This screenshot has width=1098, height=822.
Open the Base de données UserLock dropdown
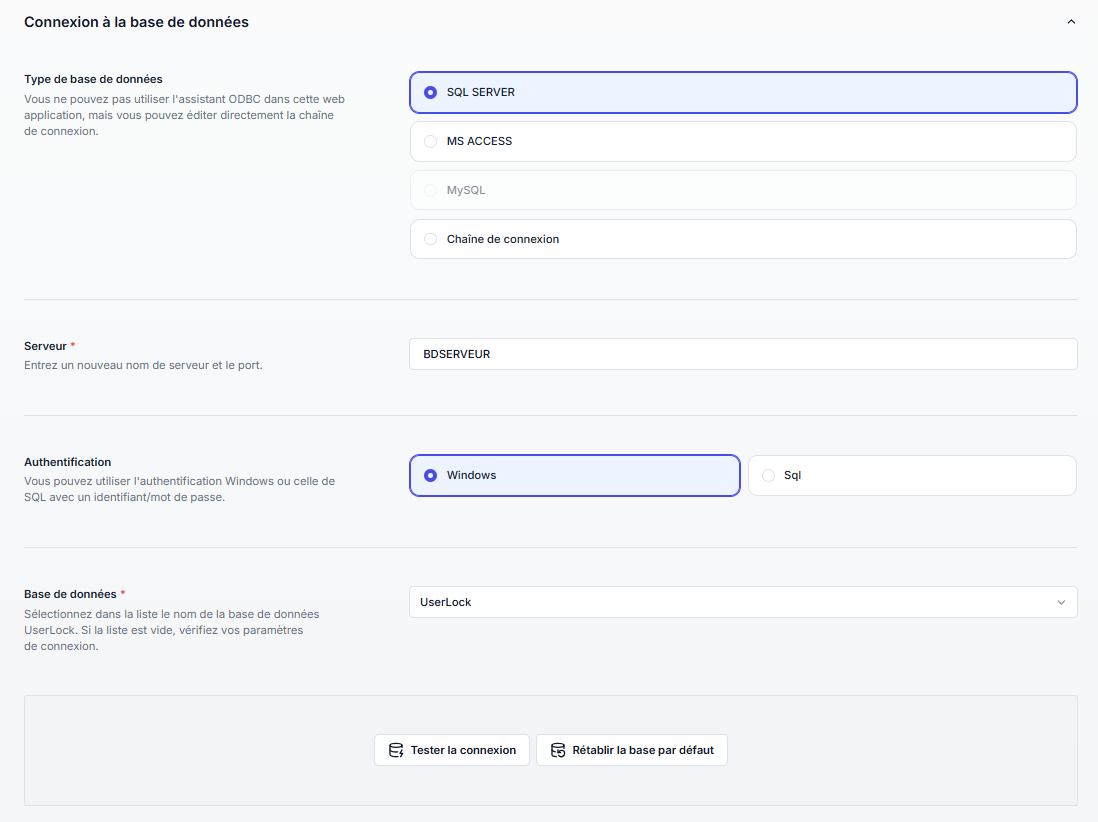tap(742, 602)
